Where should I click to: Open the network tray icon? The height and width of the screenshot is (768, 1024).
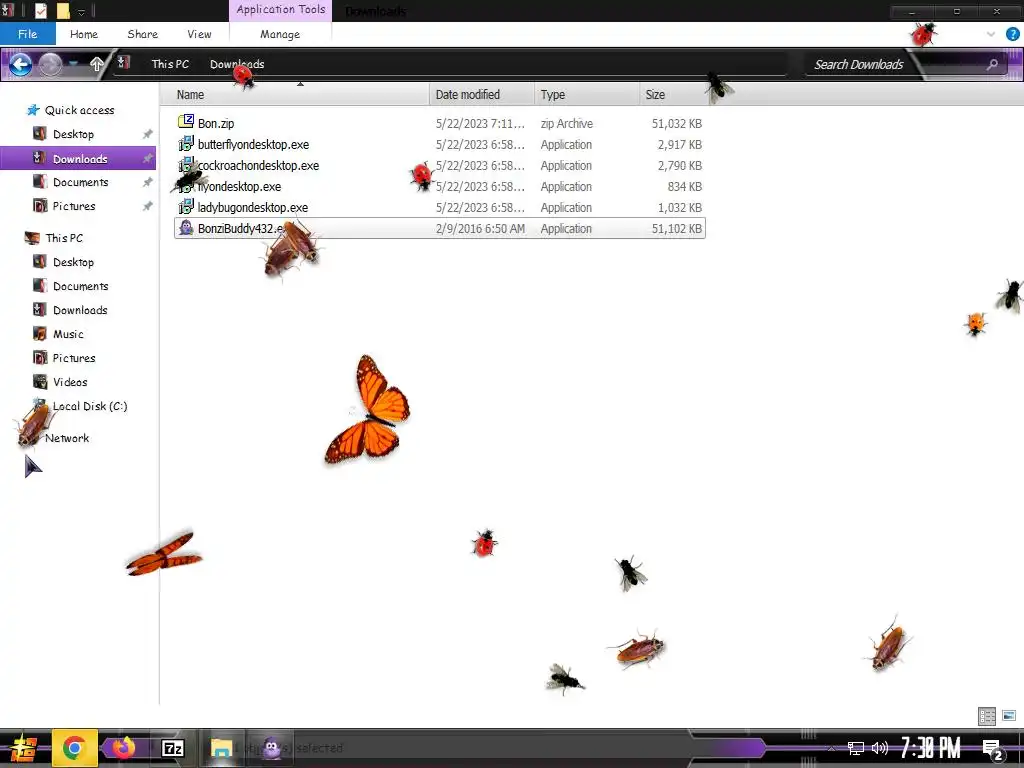pyautogui.click(x=856, y=748)
